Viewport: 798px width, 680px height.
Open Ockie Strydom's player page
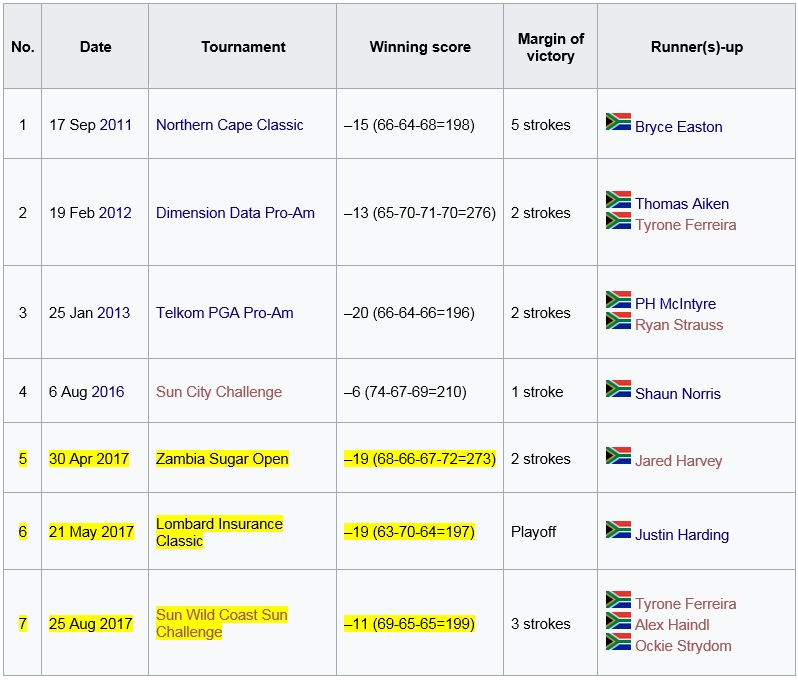tap(683, 646)
